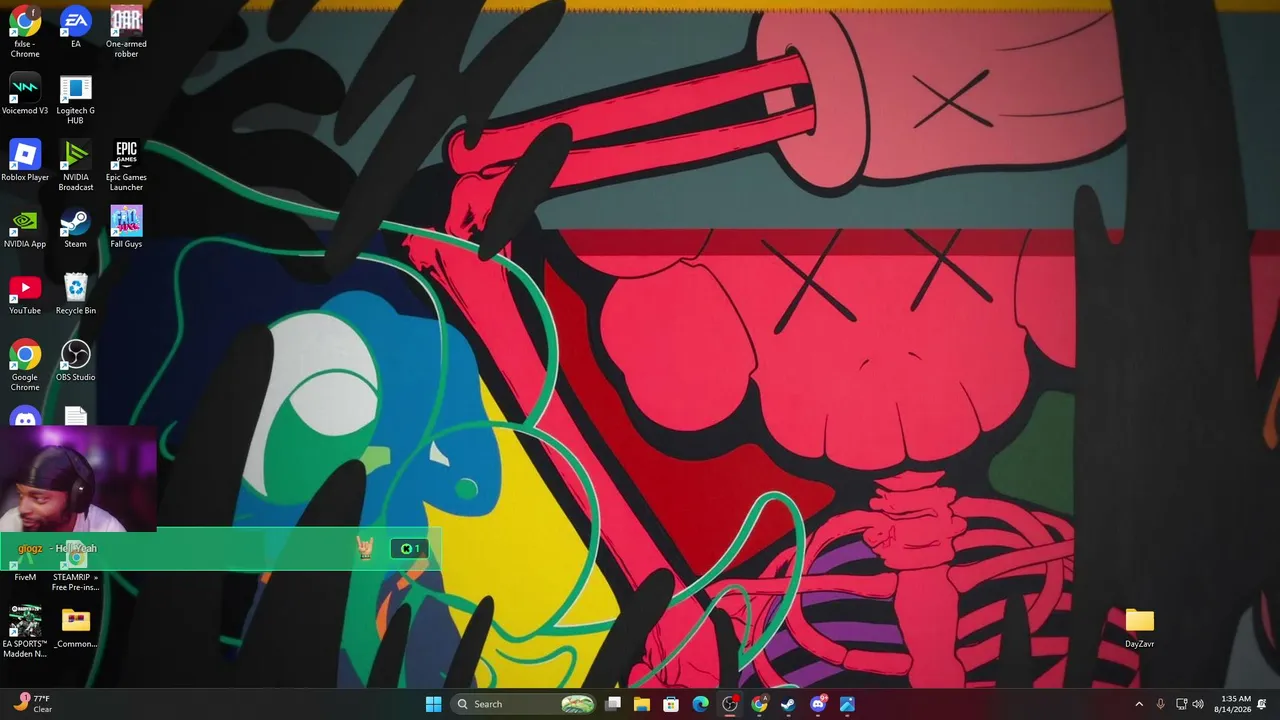Screen dimensions: 1280x720
Task: Open the weather widget showing 77°F Clear
Action: click(33, 704)
